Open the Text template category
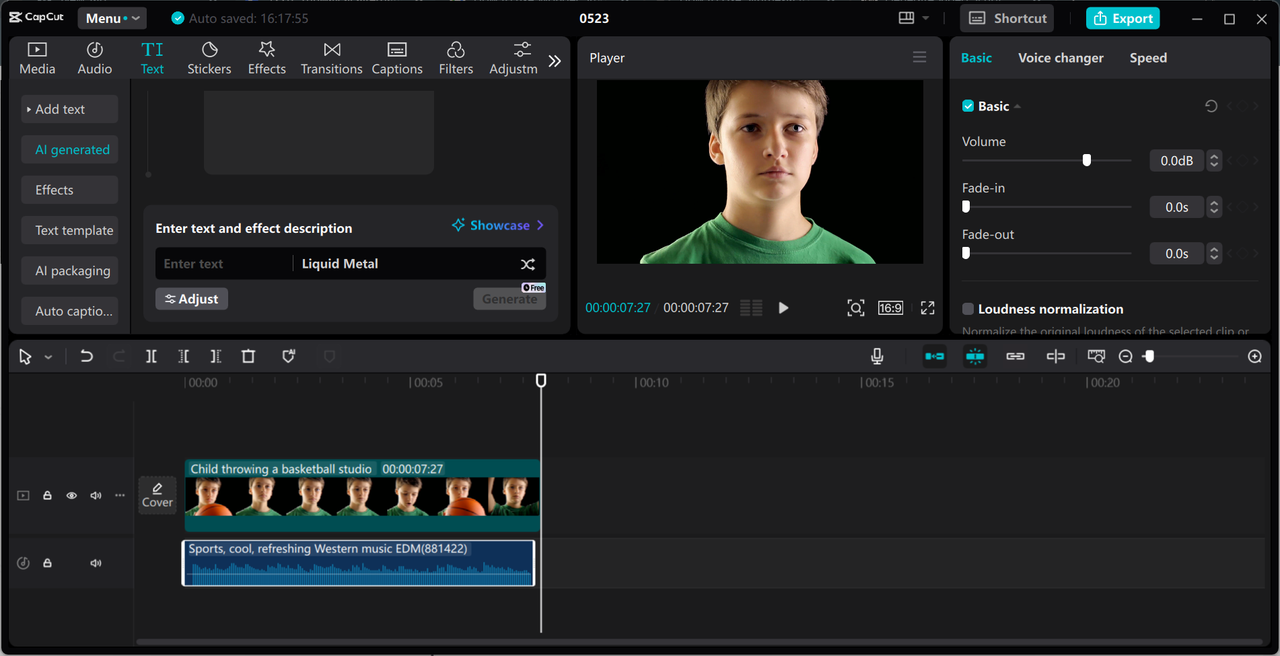Screen dimensions: 1280x656 pos(69,230)
